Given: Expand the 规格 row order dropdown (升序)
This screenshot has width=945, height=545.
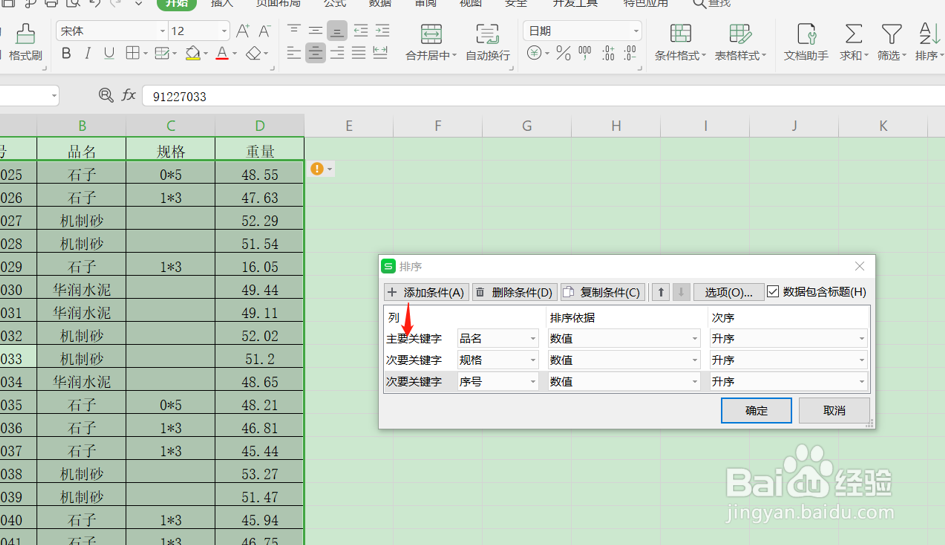Looking at the screenshot, I should coord(789,361).
